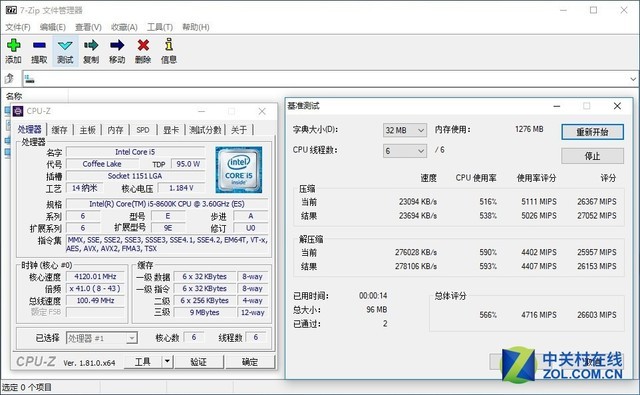Click the 6 x 256 KBytes L2 value
The height and width of the screenshot is (395, 640).
[x=204, y=300]
